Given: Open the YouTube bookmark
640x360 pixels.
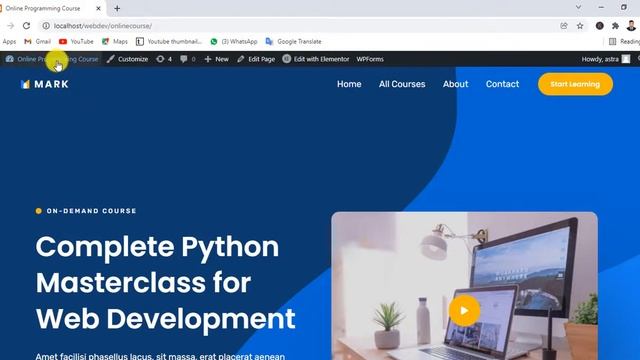Looking at the screenshot, I should [x=76, y=42].
